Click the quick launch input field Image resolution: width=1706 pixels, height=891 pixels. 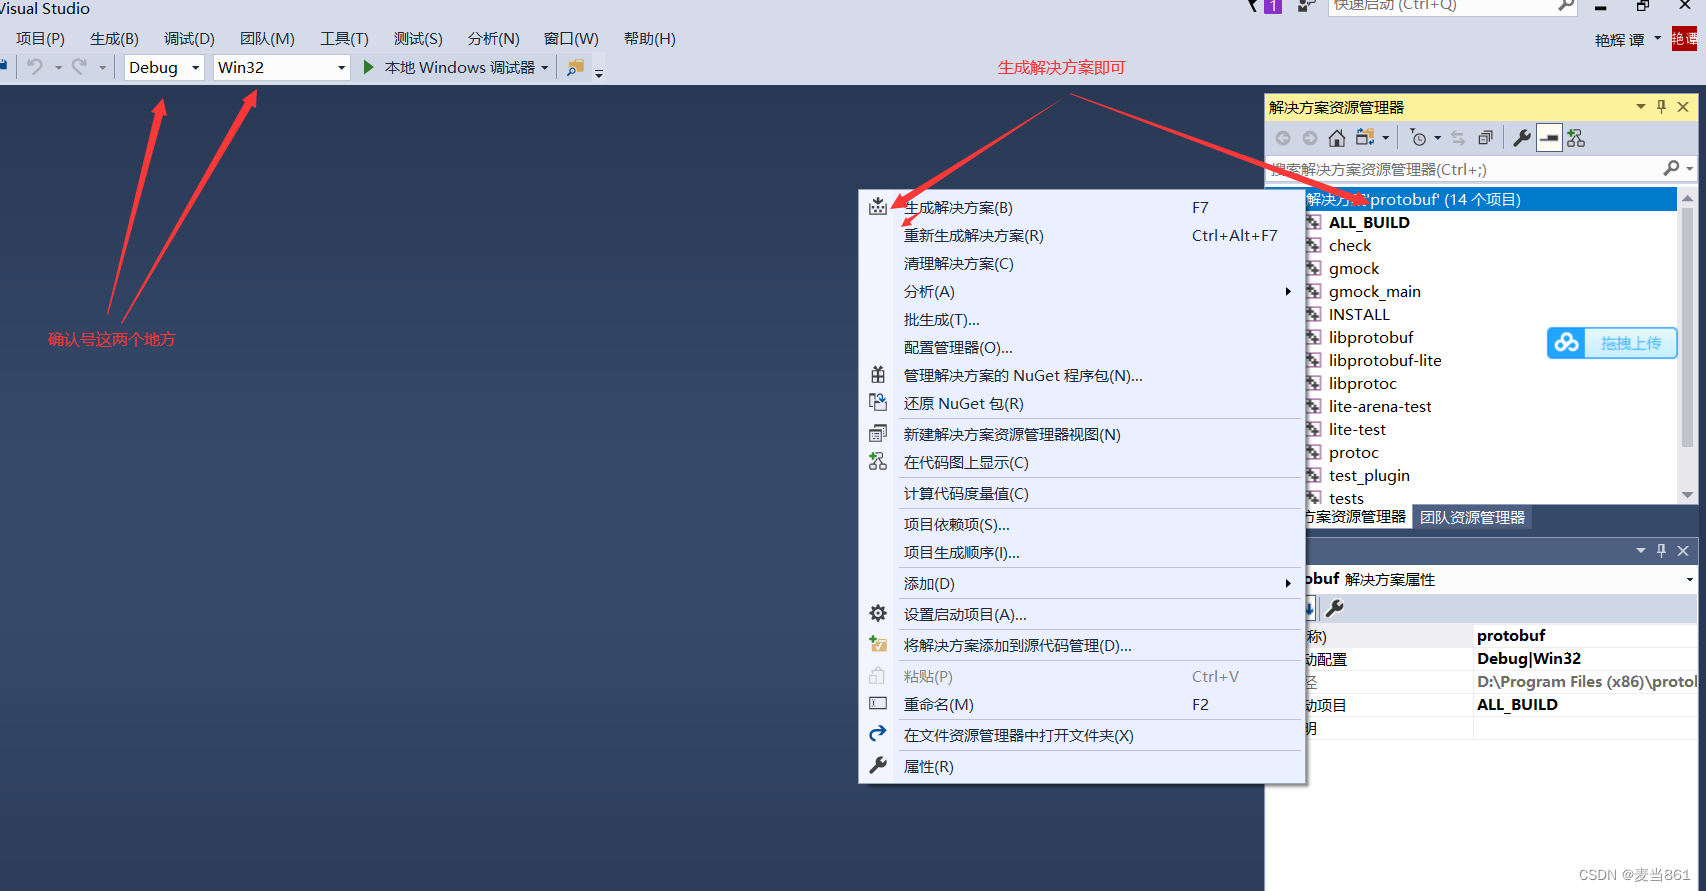click(1441, 6)
